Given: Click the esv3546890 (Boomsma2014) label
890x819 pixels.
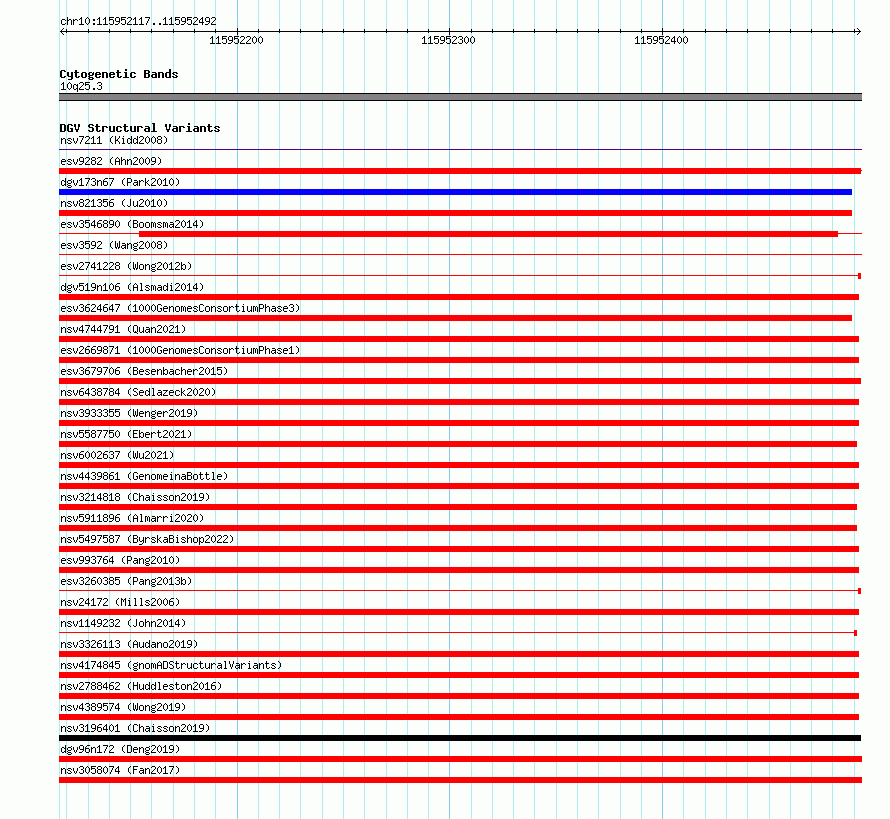Looking at the screenshot, I should [132, 224].
